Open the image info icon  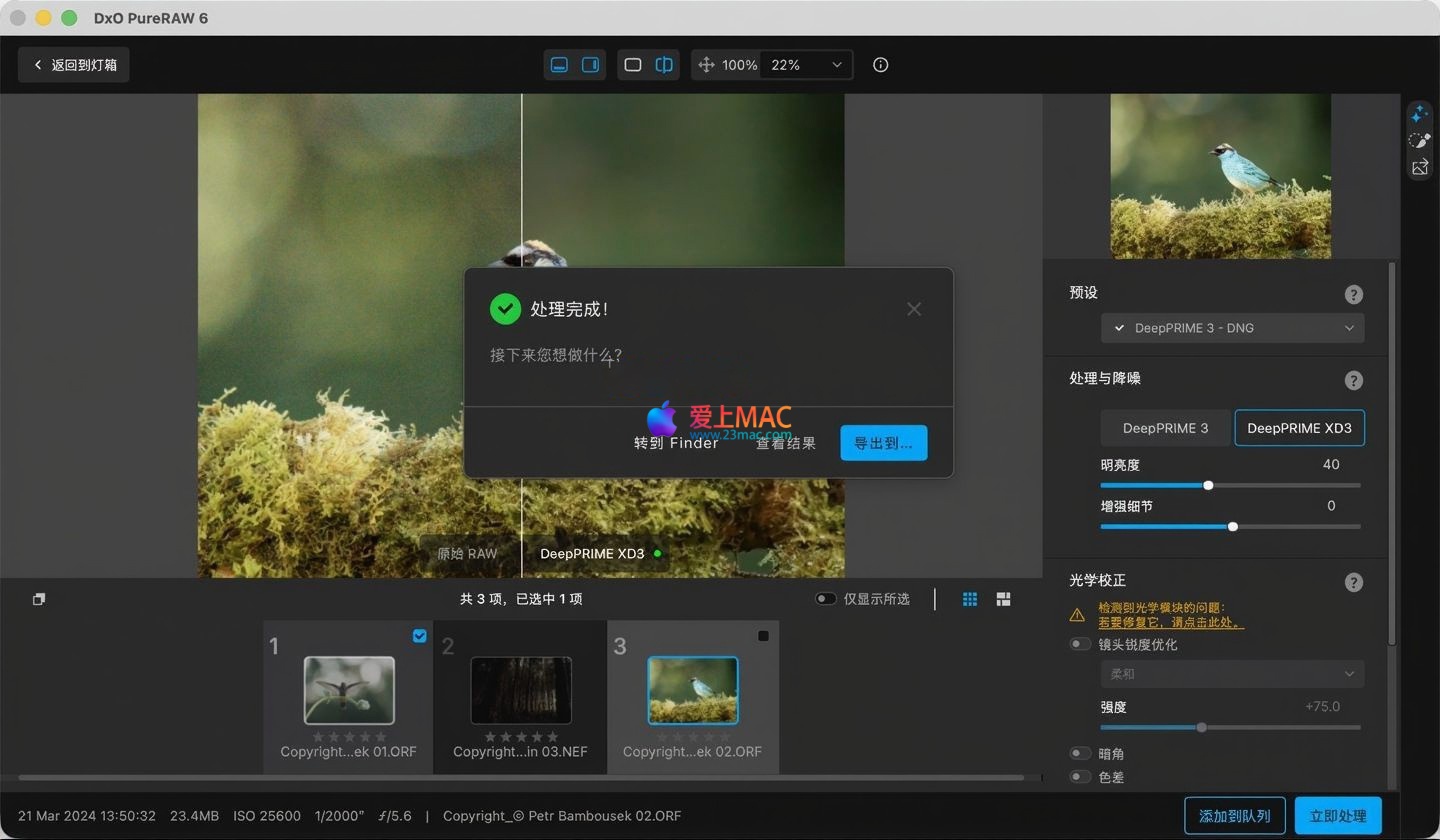point(880,65)
